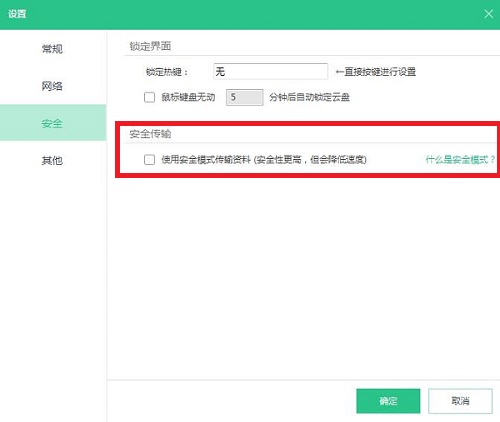500x422 pixels.
Task: Click the minutes field showing 5
Action: pyautogui.click(x=244, y=97)
